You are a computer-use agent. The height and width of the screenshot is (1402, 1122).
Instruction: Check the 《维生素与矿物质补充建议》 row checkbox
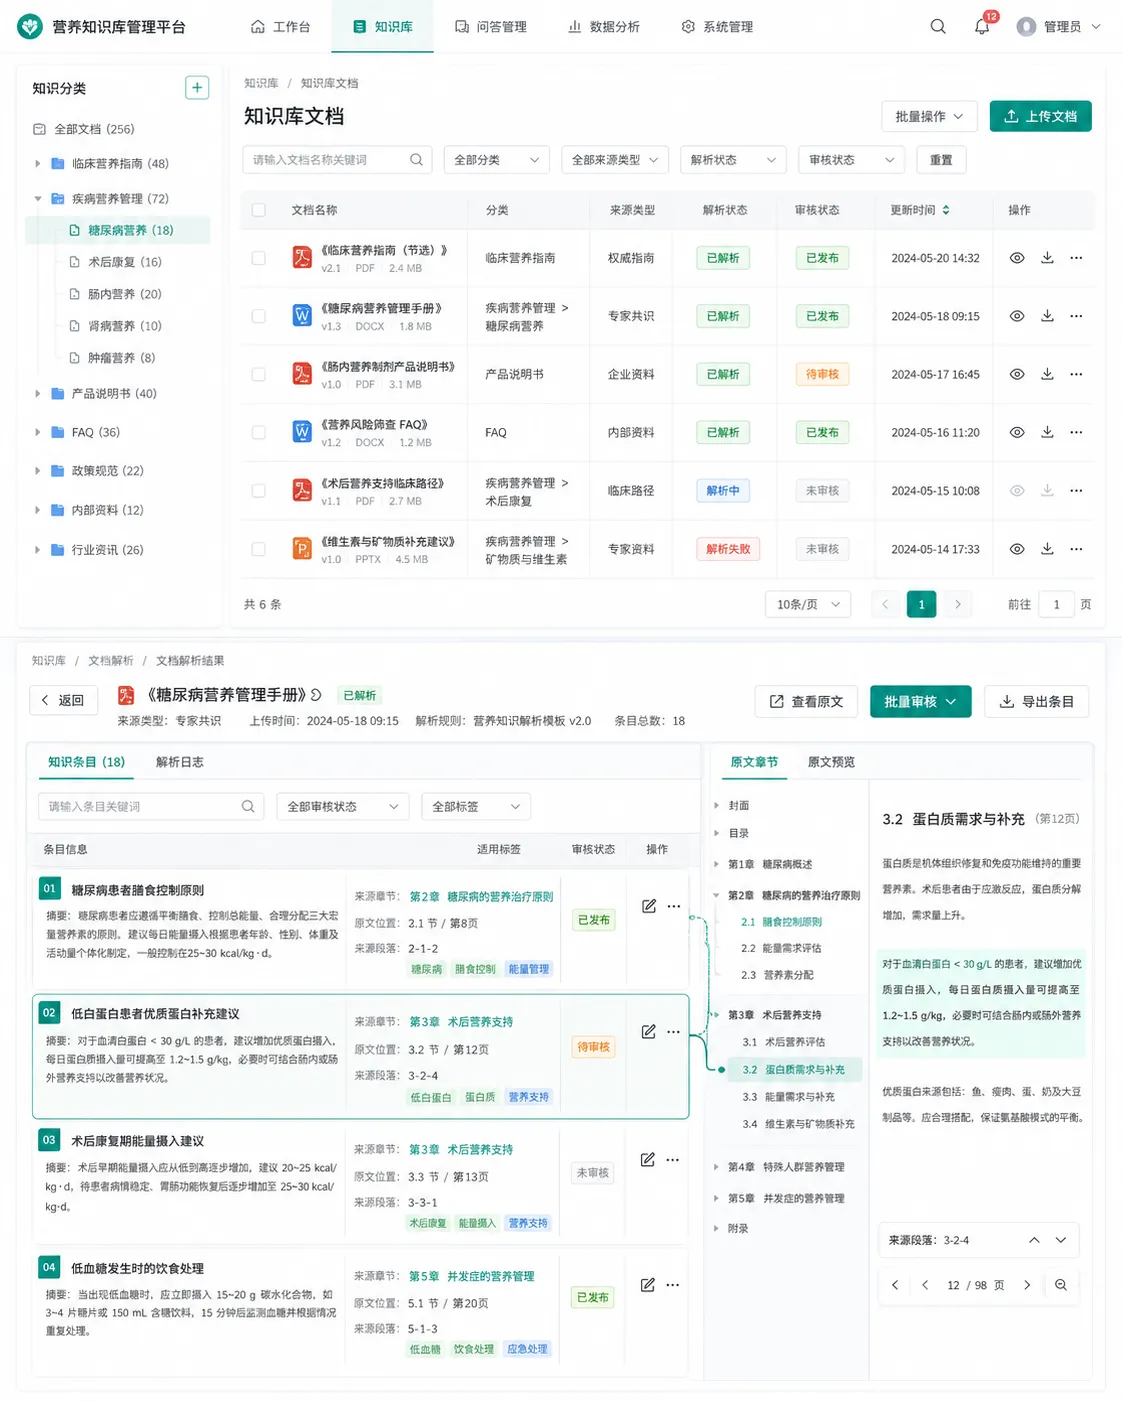coord(259,549)
